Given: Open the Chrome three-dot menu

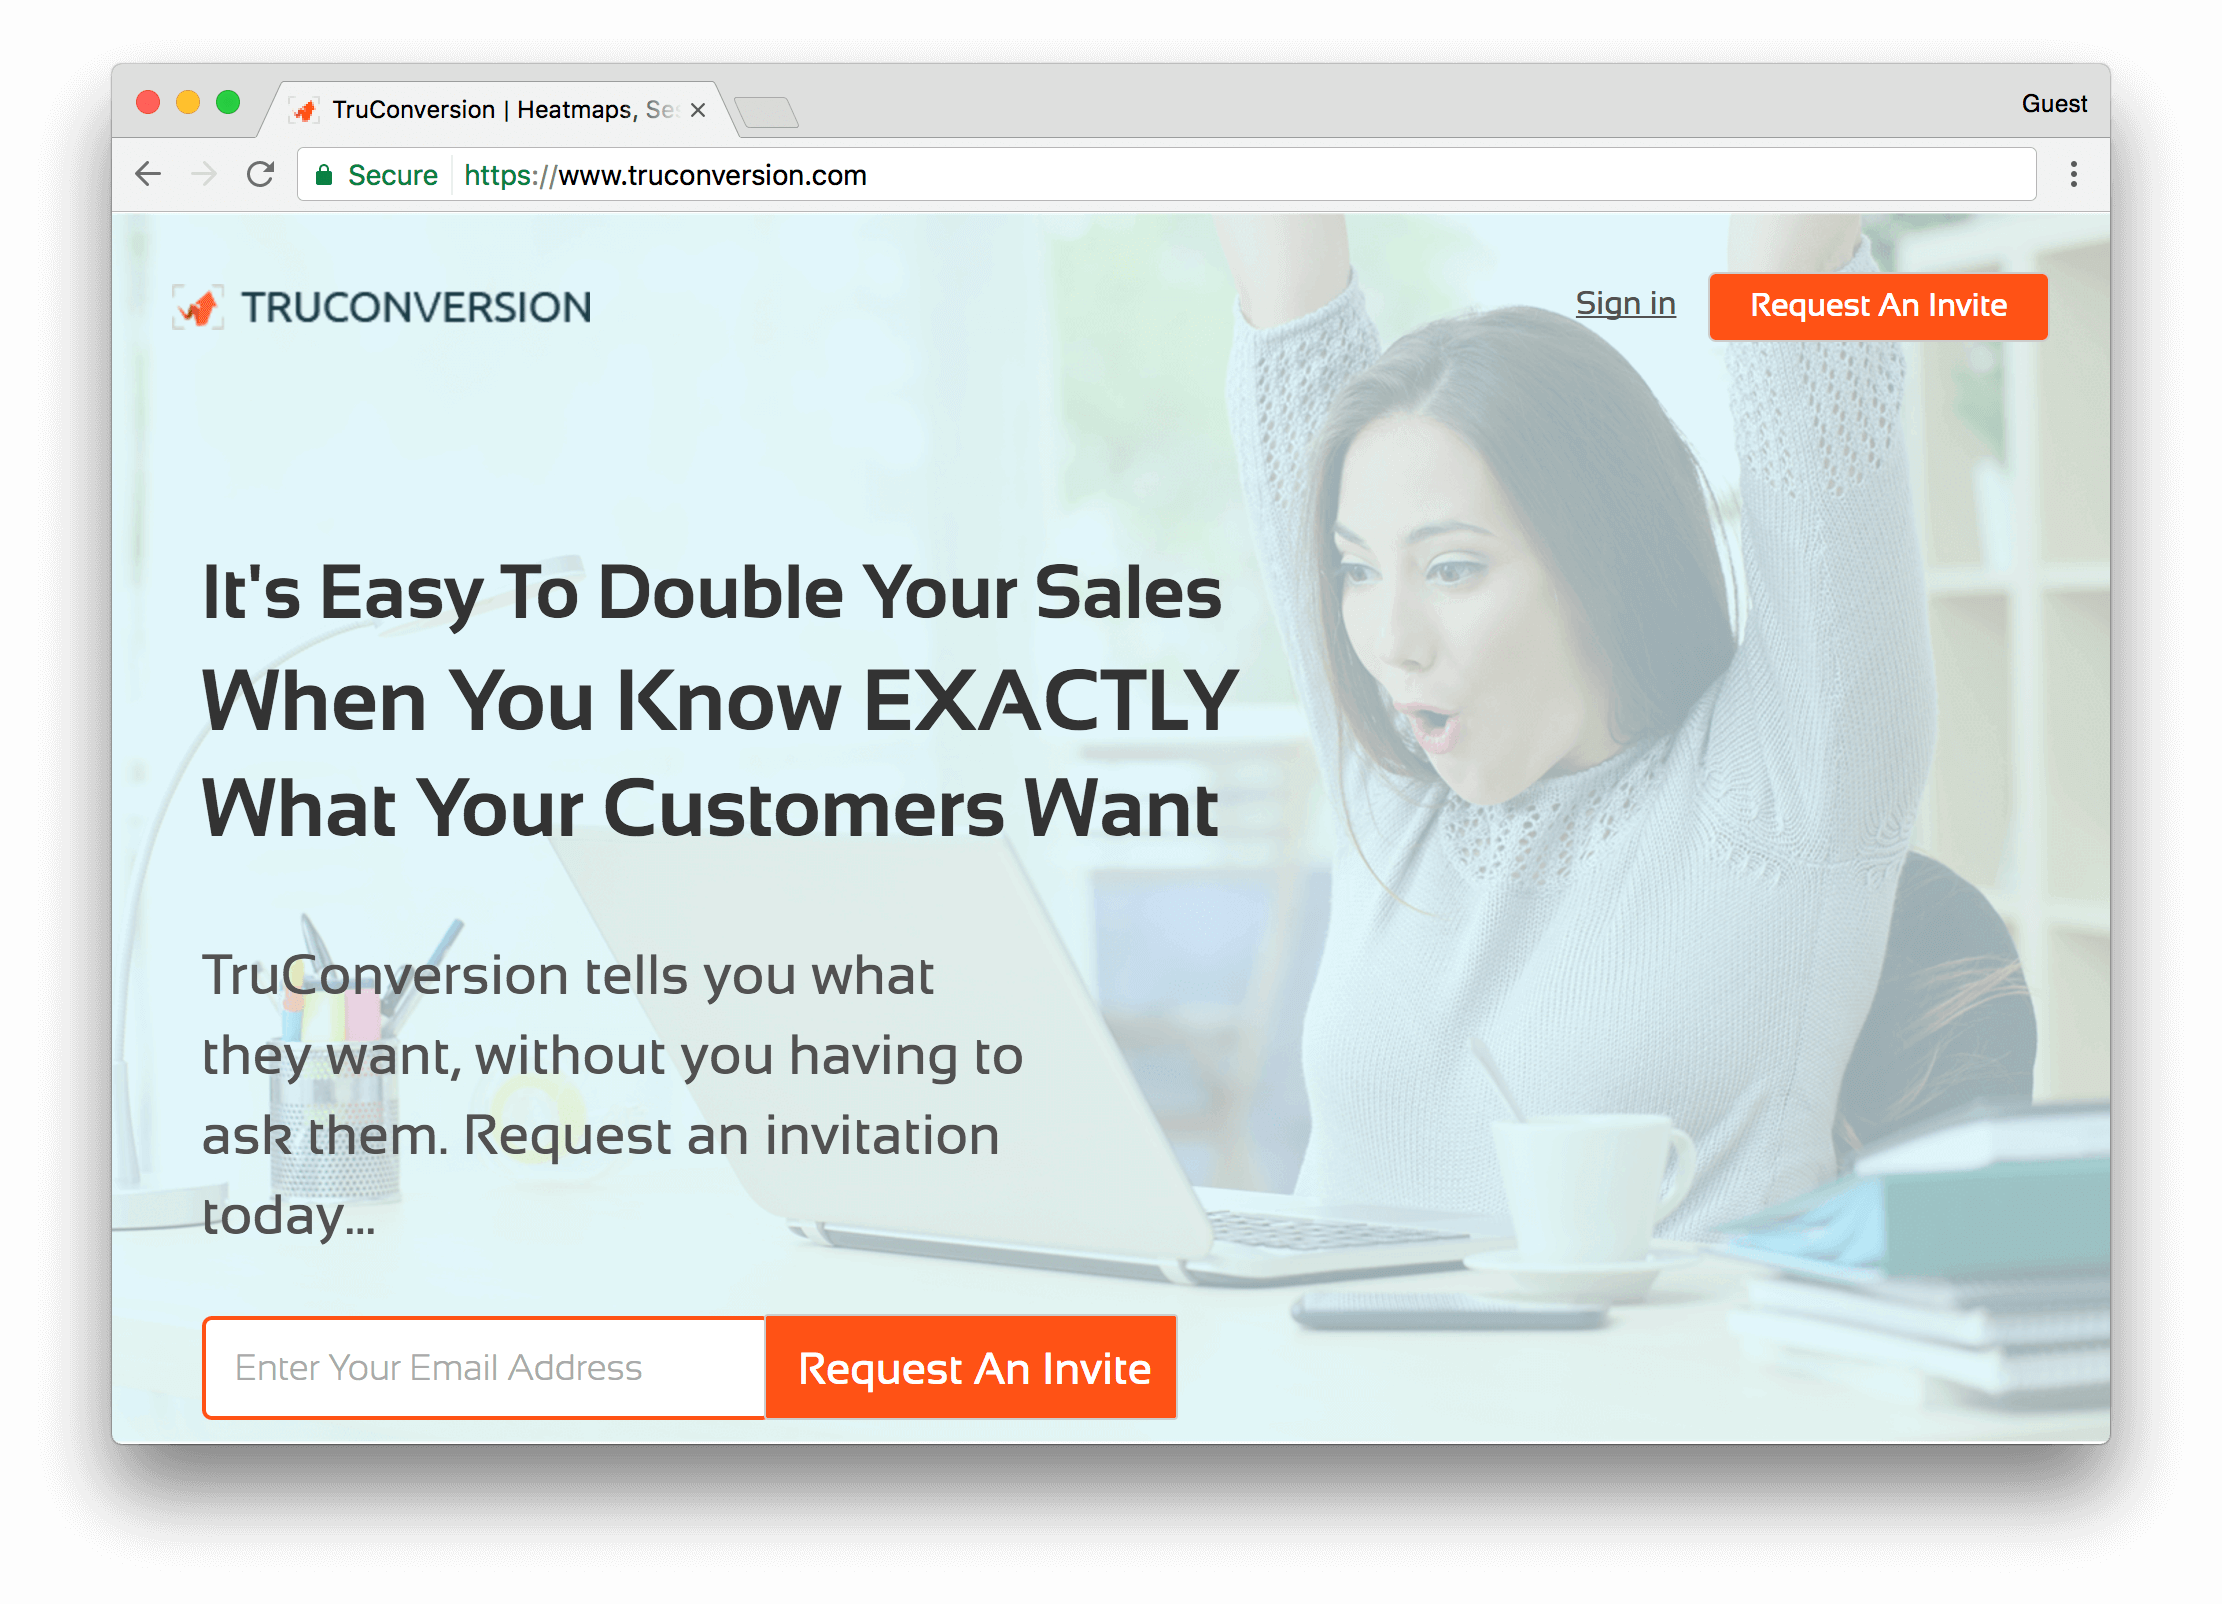Looking at the screenshot, I should (x=2073, y=174).
